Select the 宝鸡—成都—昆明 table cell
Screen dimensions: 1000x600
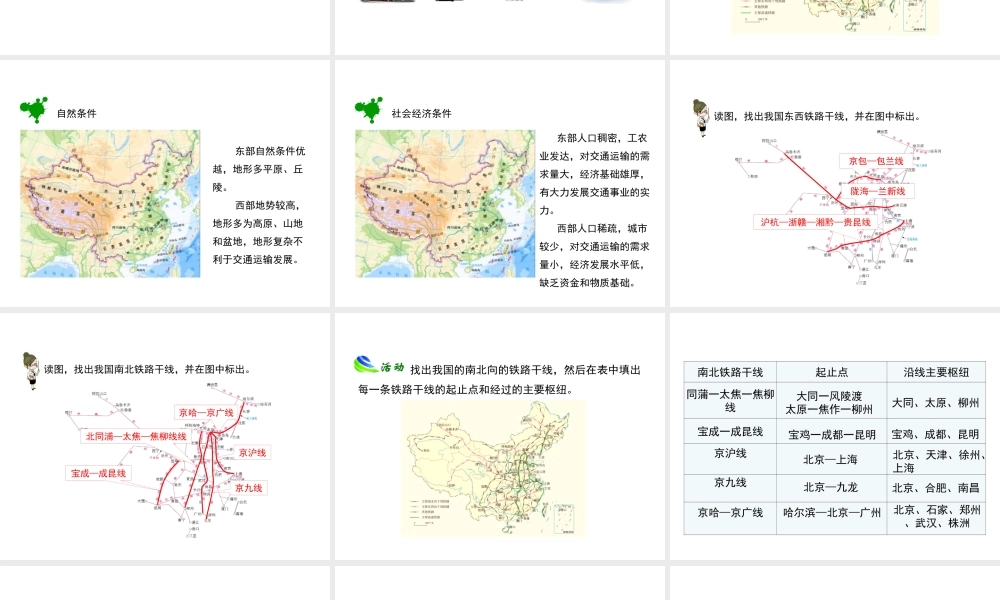coord(831,434)
